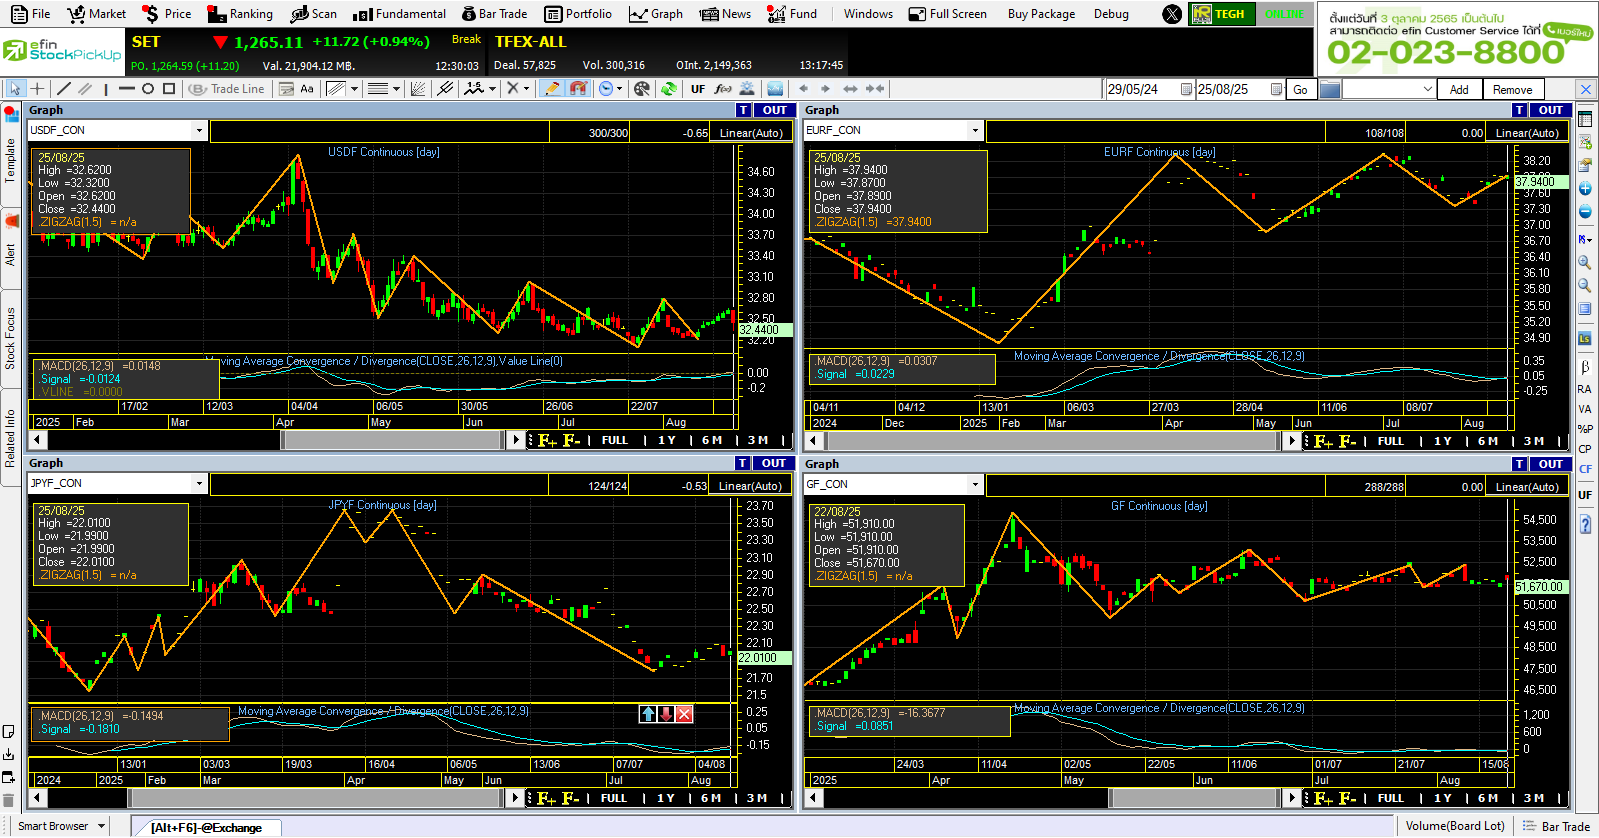This screenshot has height=838, width=1599.
Task: Move MACD pane down with red arrow
Action: tap(666, 714)
